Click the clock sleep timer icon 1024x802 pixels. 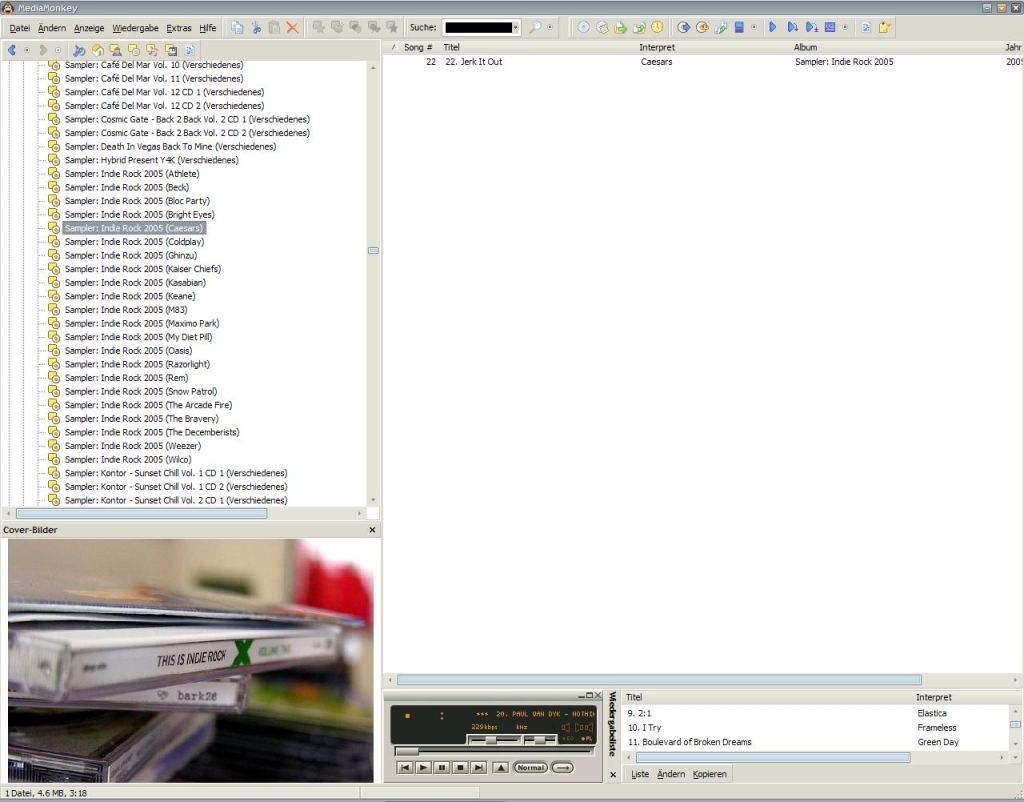657,27
